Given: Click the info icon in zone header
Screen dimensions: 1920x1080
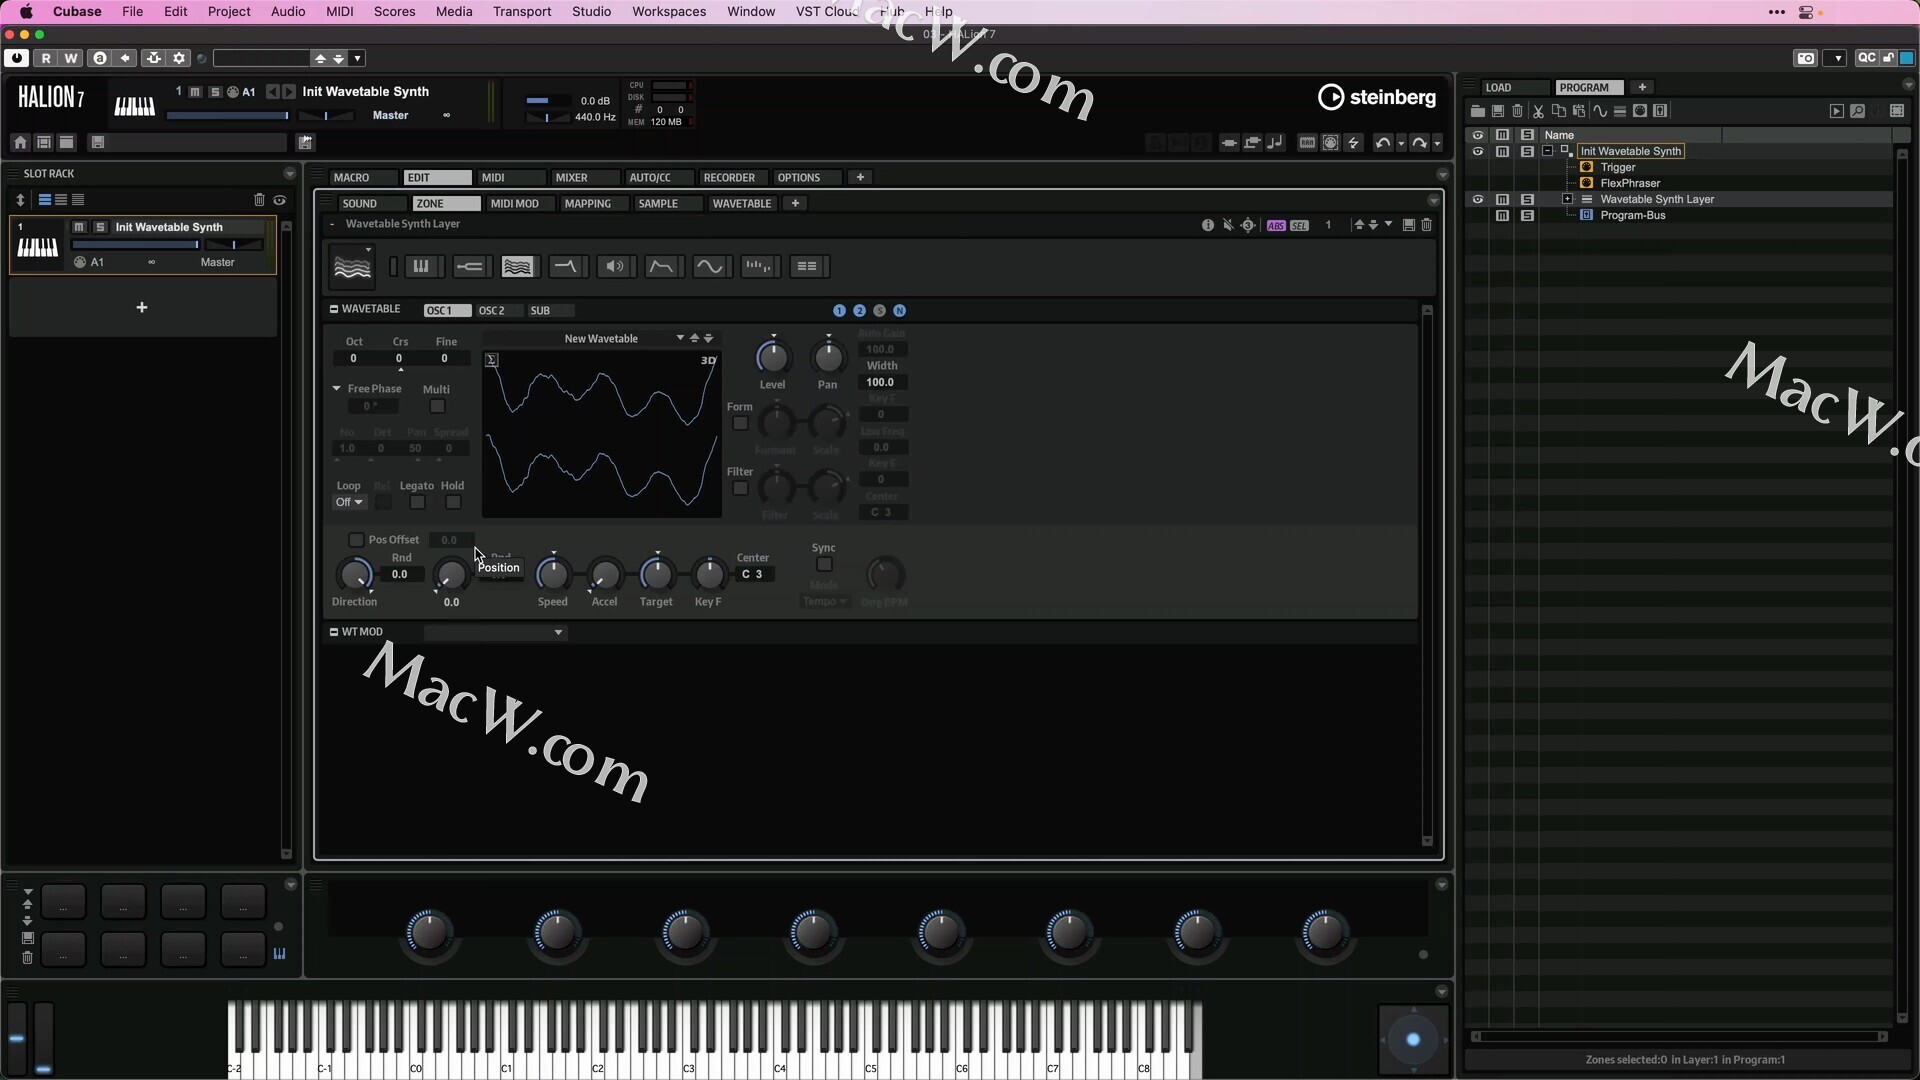Looking at the screenshot, I should [1207, 225].
